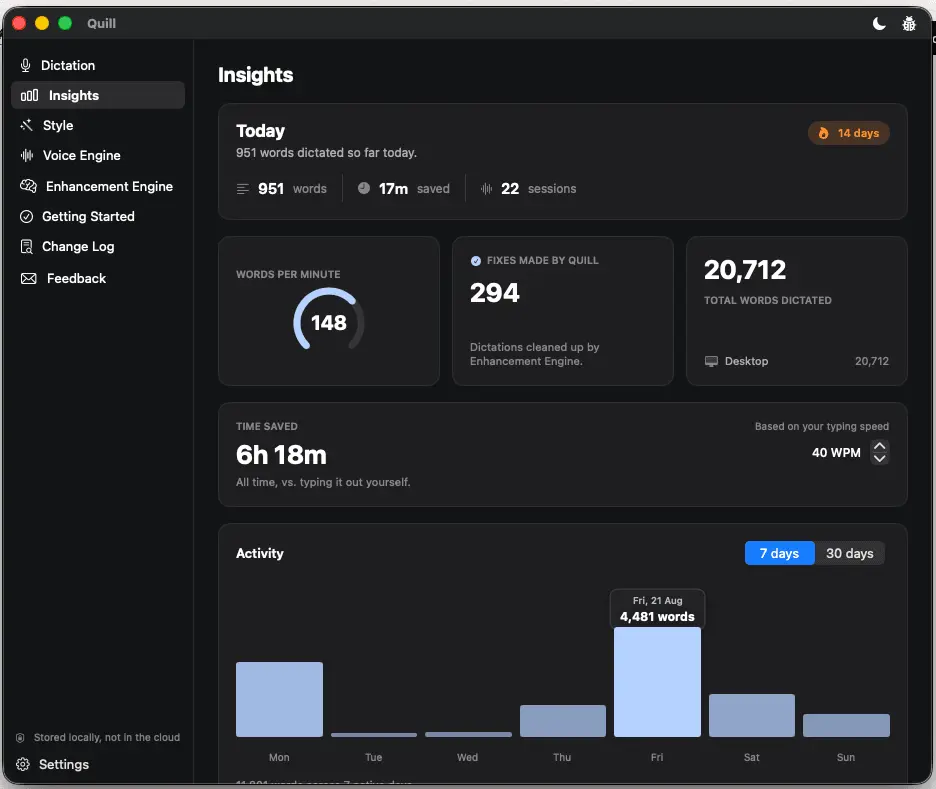View the Change Log
Image resolution: width=936 pixels, height=789 pixels.
point(98,246)
